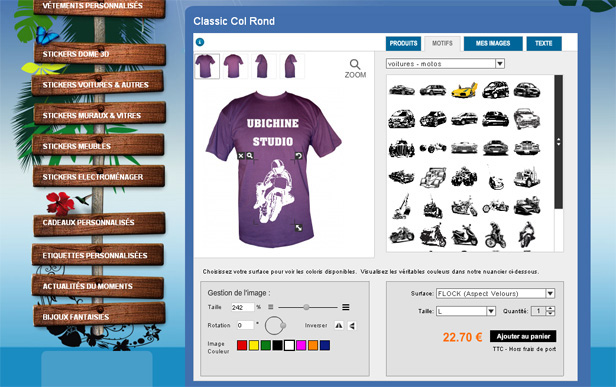Flip image horizontally with Inverser icon

point(339,325)
